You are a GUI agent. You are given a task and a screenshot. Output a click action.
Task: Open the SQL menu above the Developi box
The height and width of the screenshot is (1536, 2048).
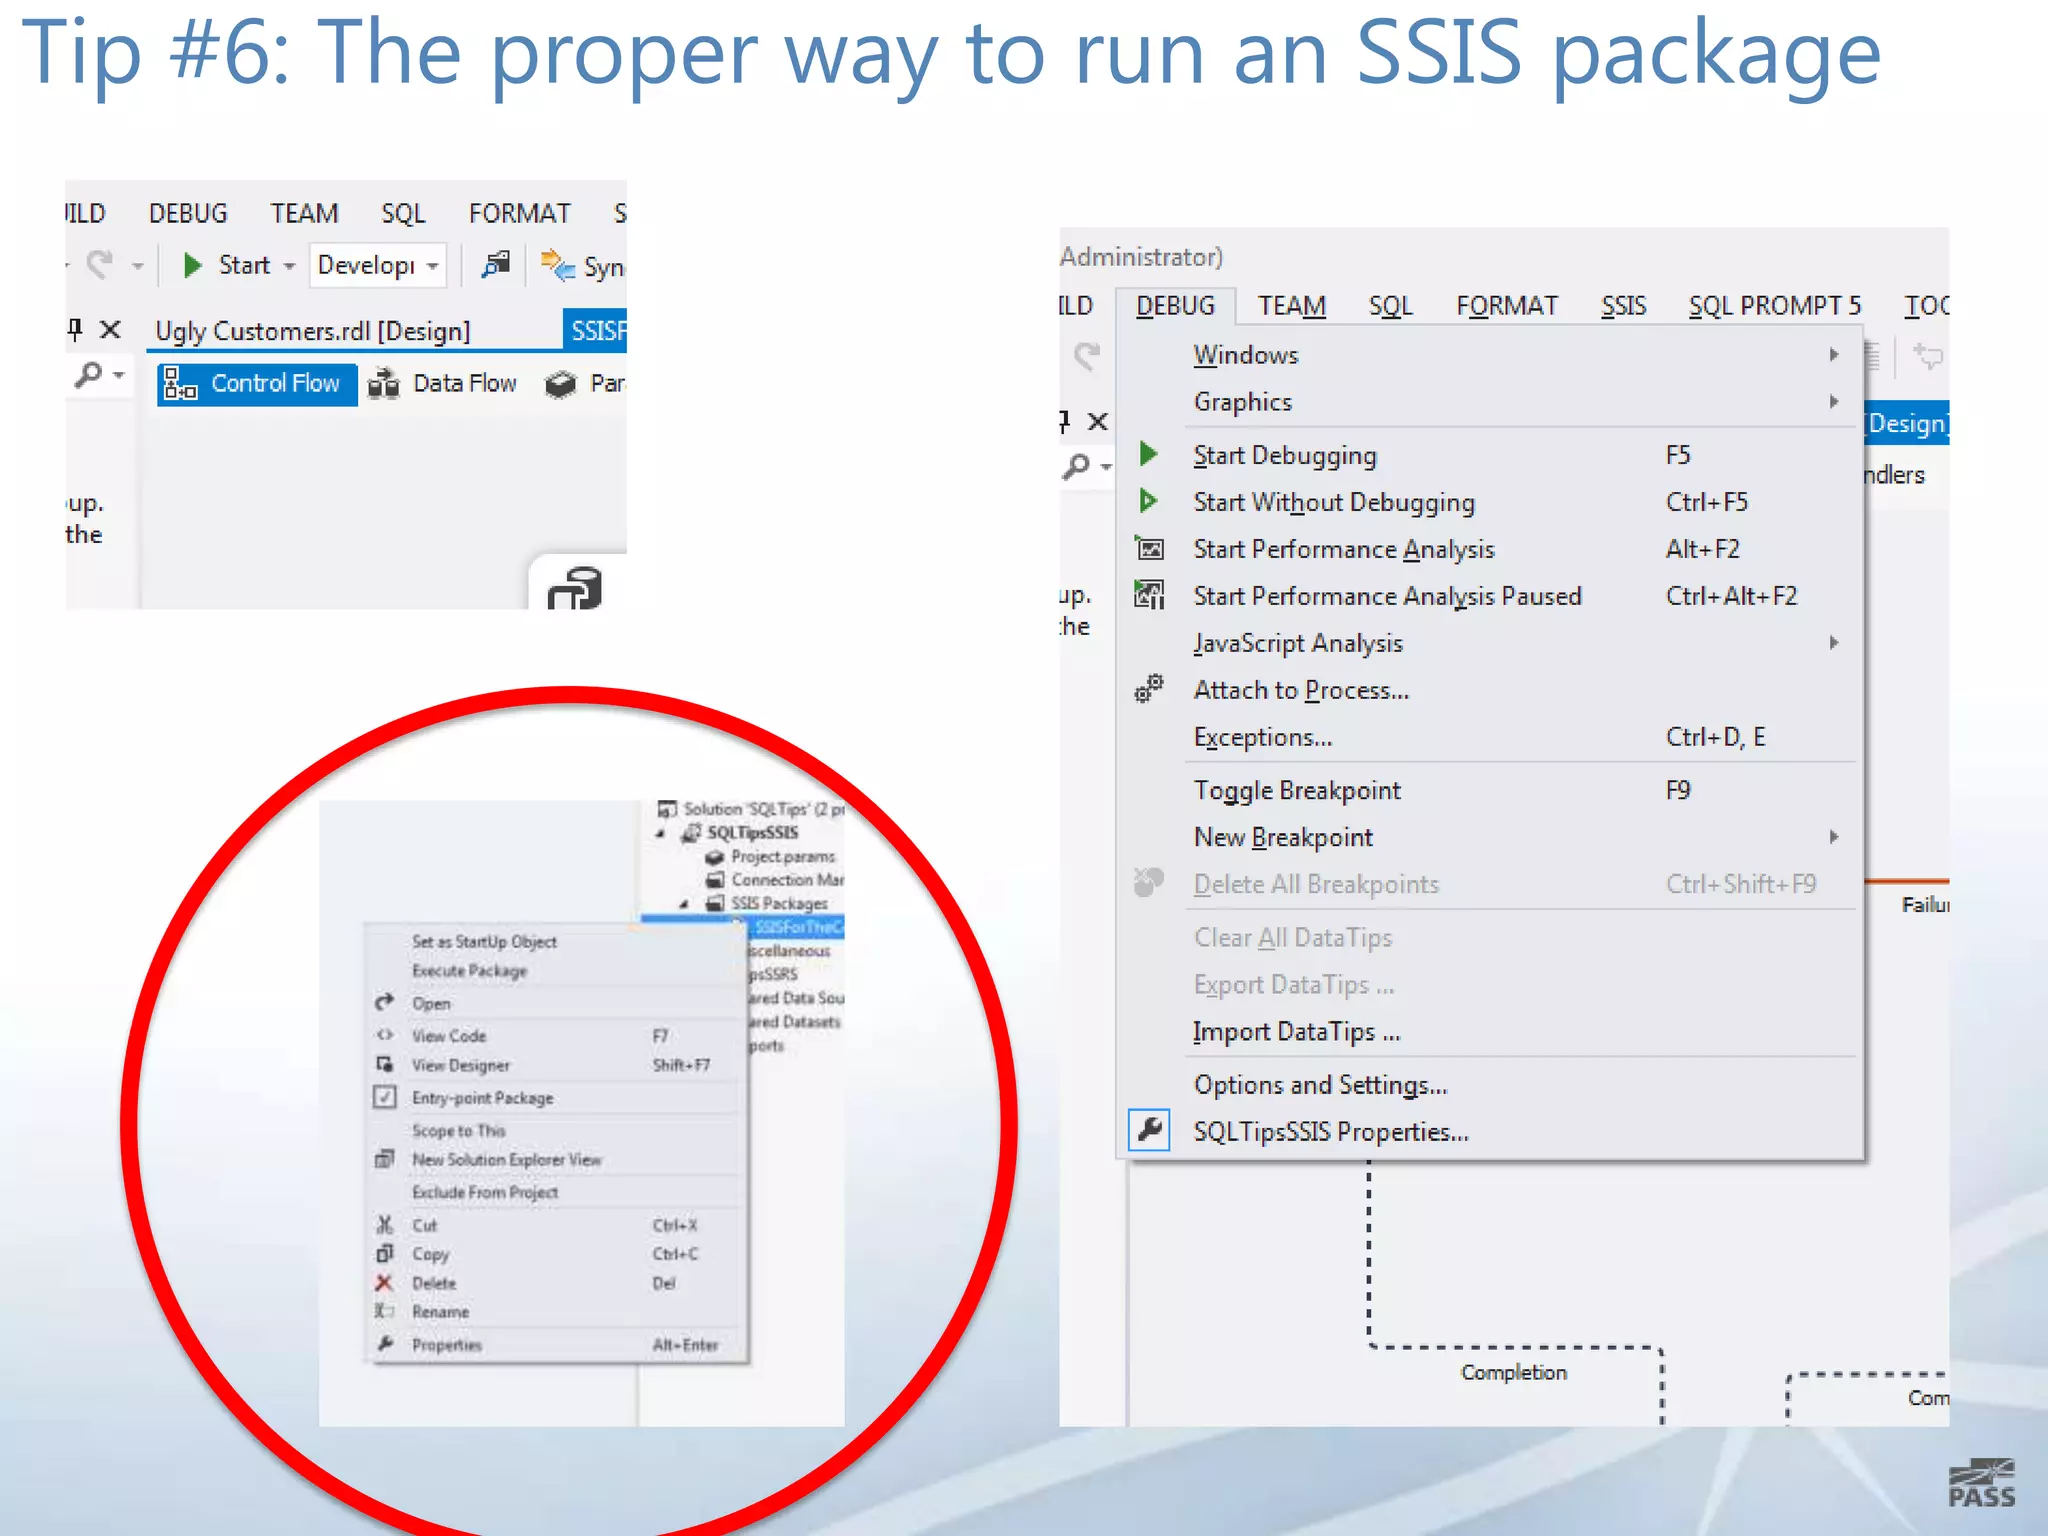click(x=403, y=213)
